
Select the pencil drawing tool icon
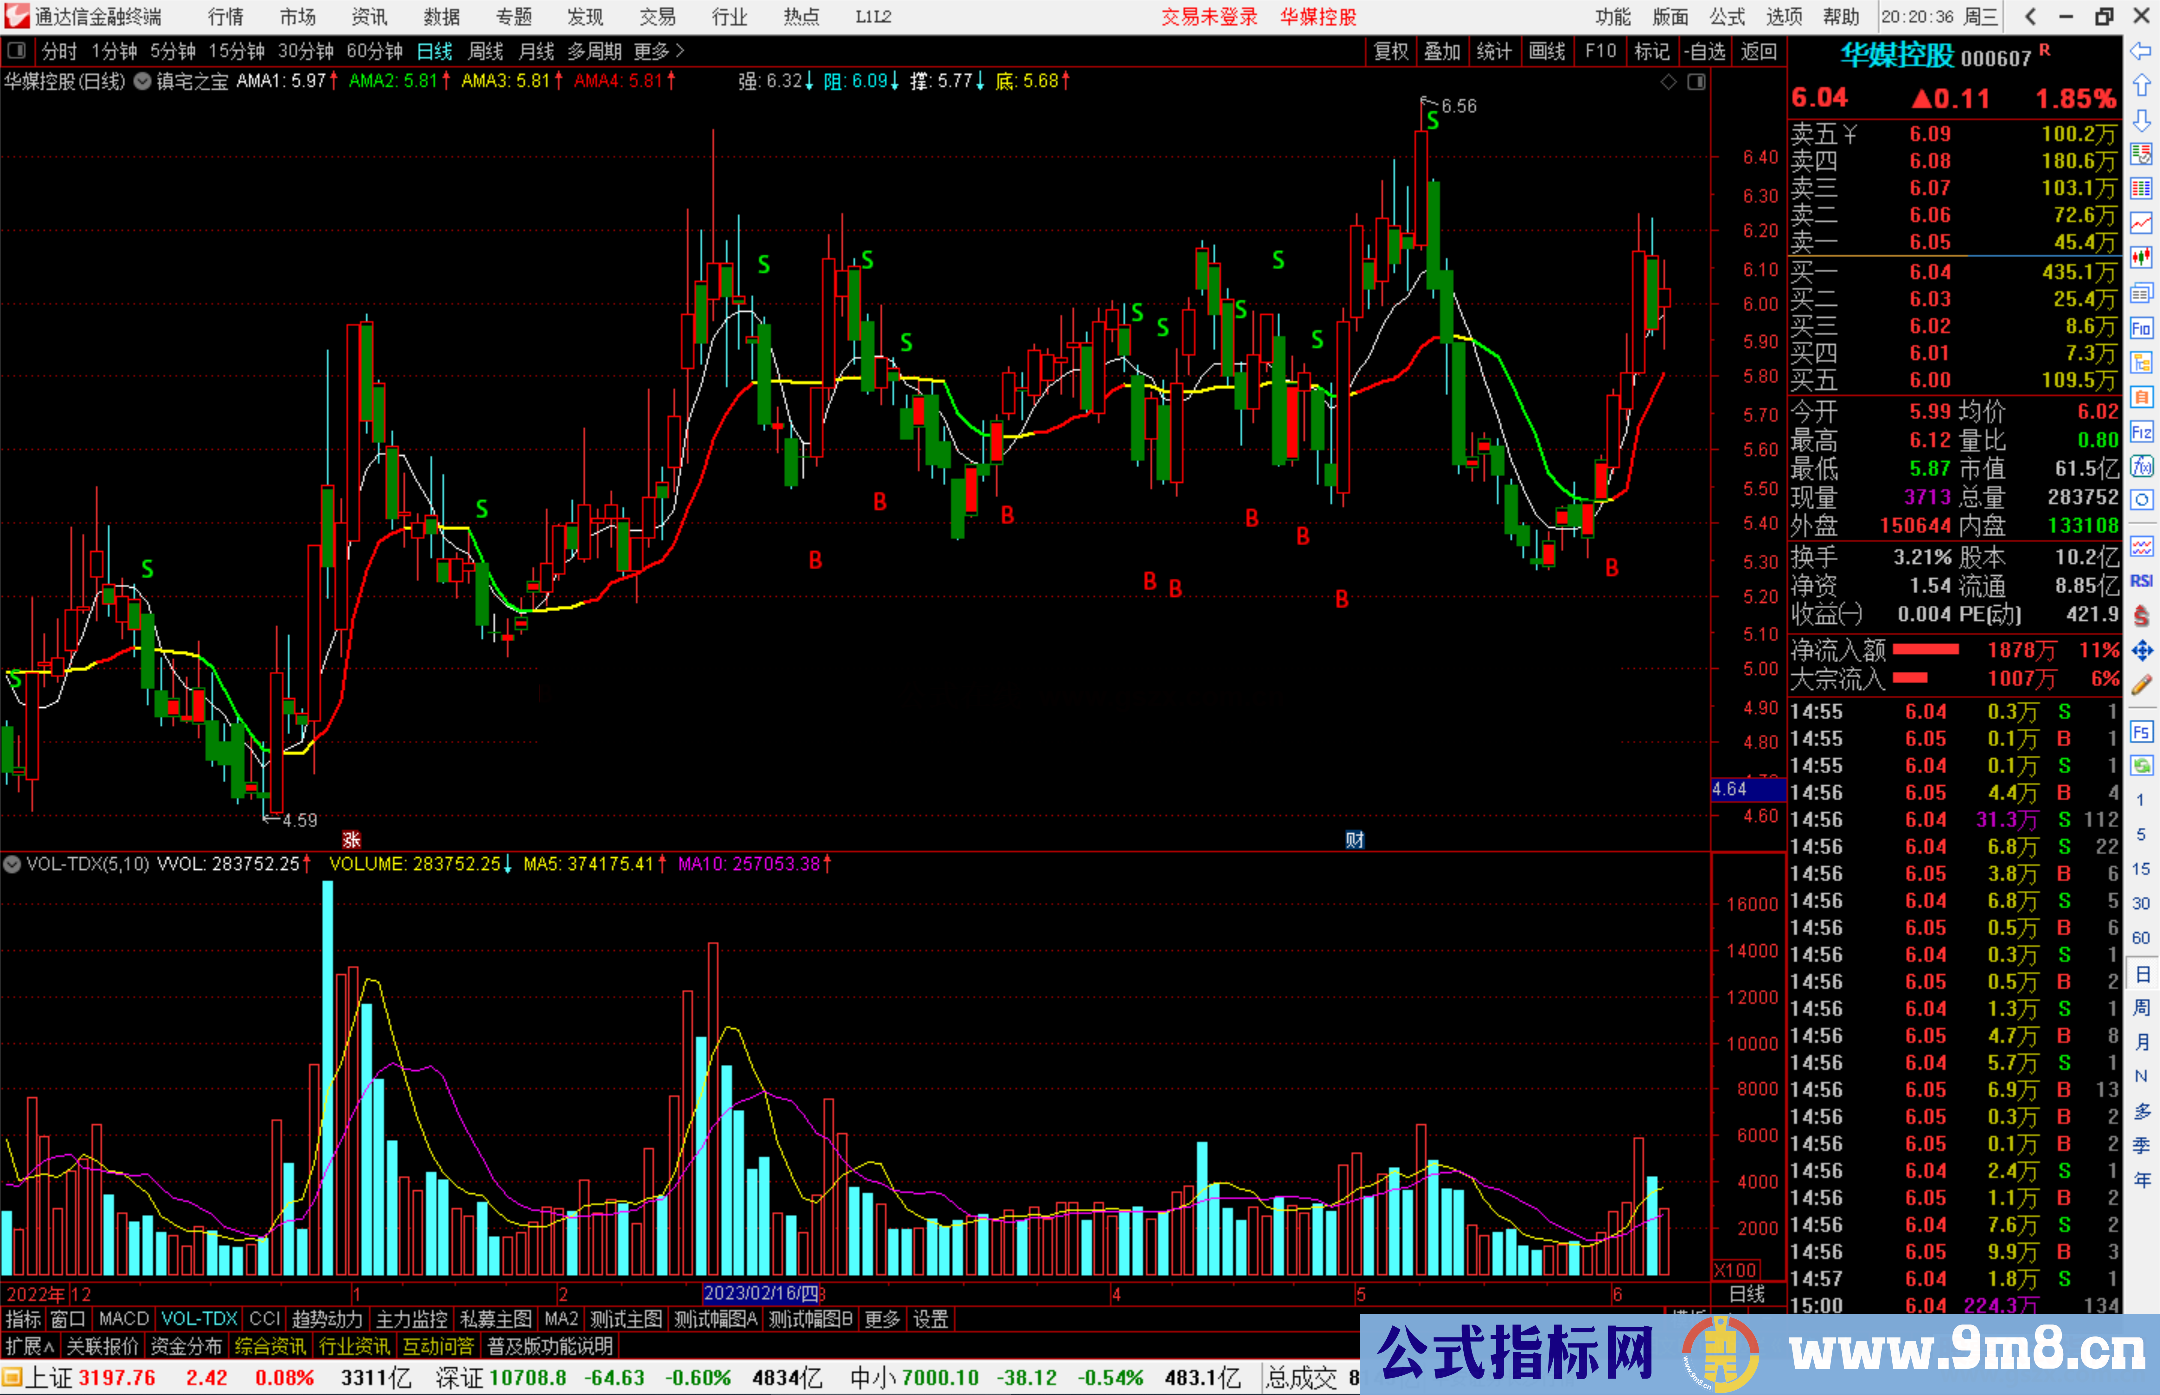pos(2141,685)
